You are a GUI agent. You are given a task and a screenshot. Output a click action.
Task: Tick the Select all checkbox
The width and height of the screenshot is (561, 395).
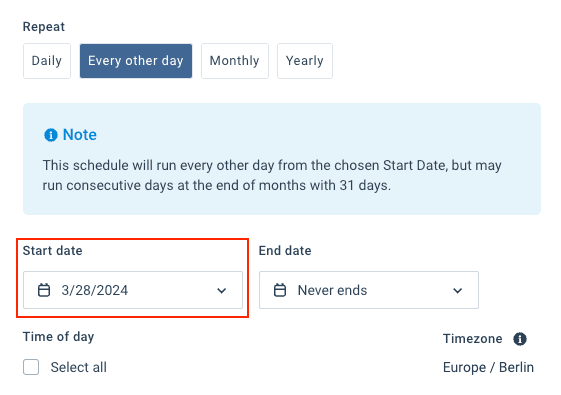tap(31, 367)
